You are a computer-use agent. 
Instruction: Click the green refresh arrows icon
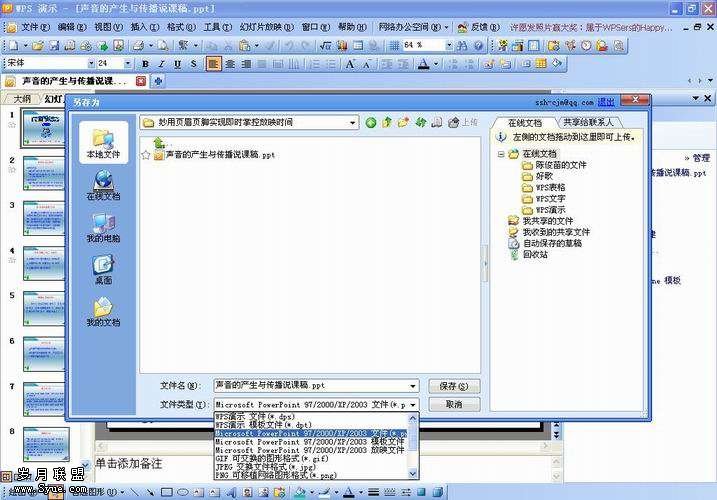pos(420,122)
